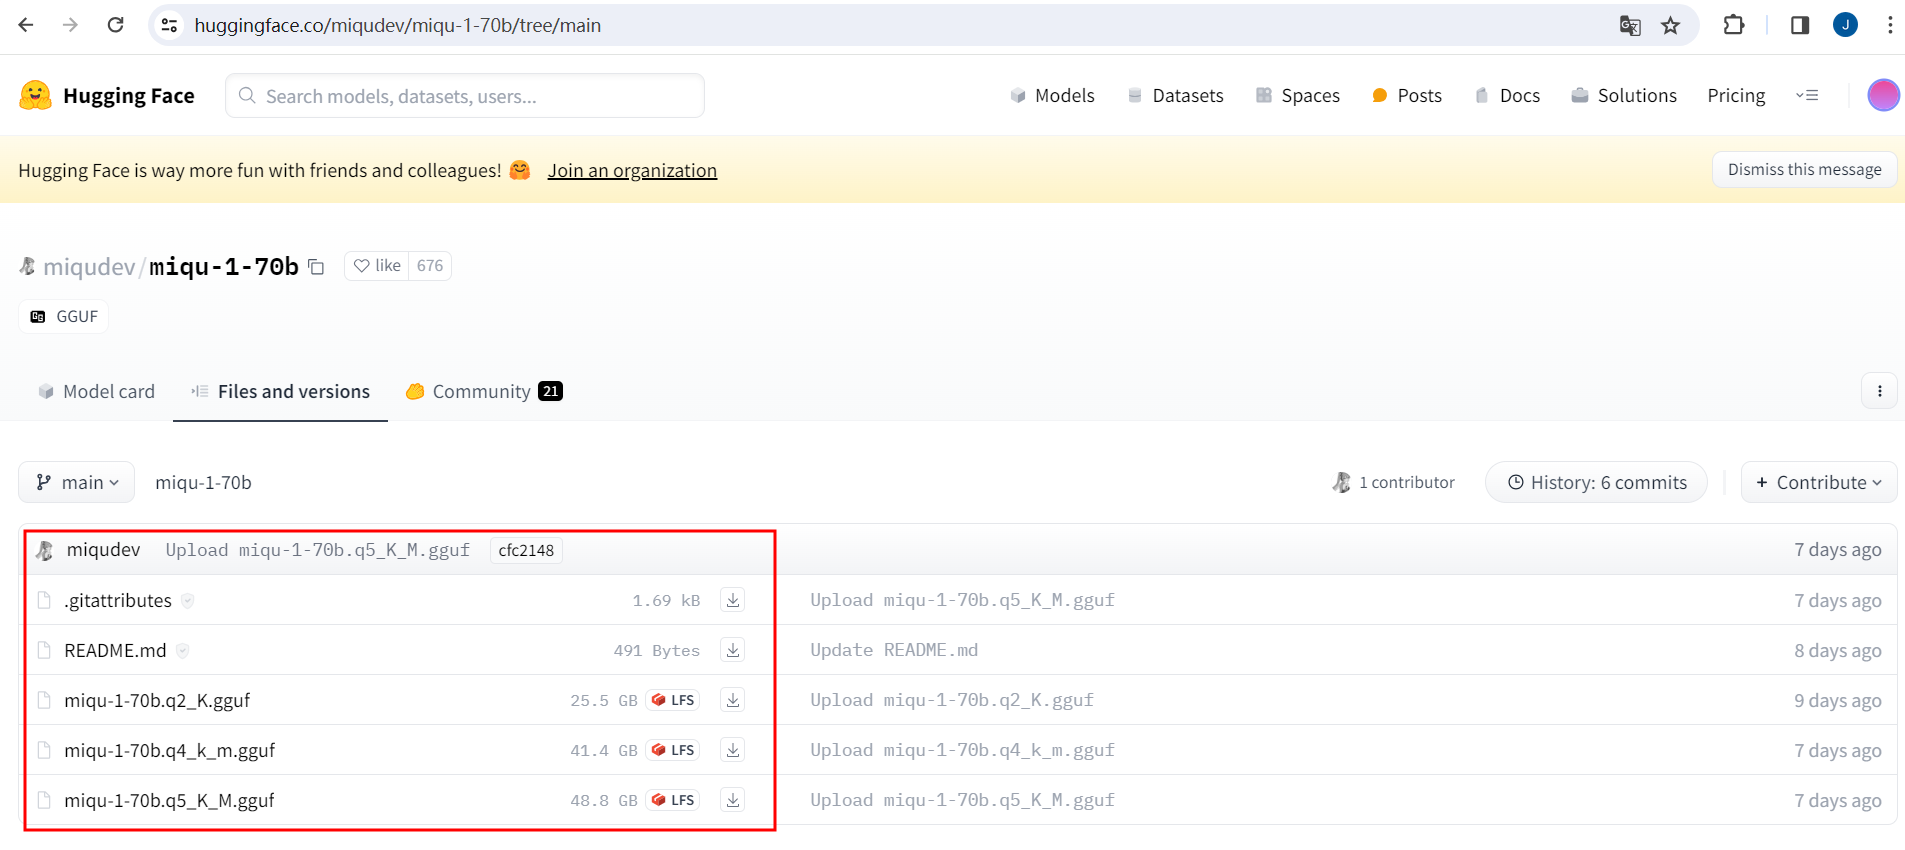Download .gitattributes file
This screenshot has width=1905, height=850.
[733, 600]
